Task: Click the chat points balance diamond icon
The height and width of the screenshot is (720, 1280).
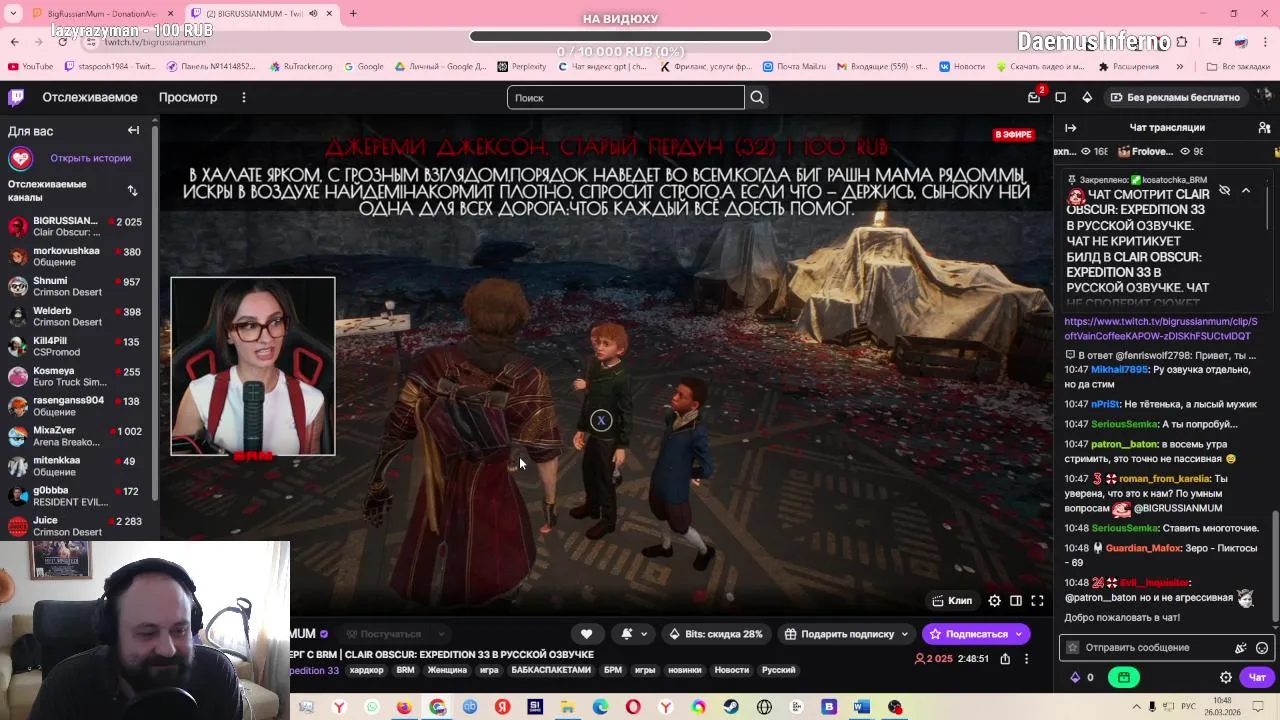Action: point(1075,677)
